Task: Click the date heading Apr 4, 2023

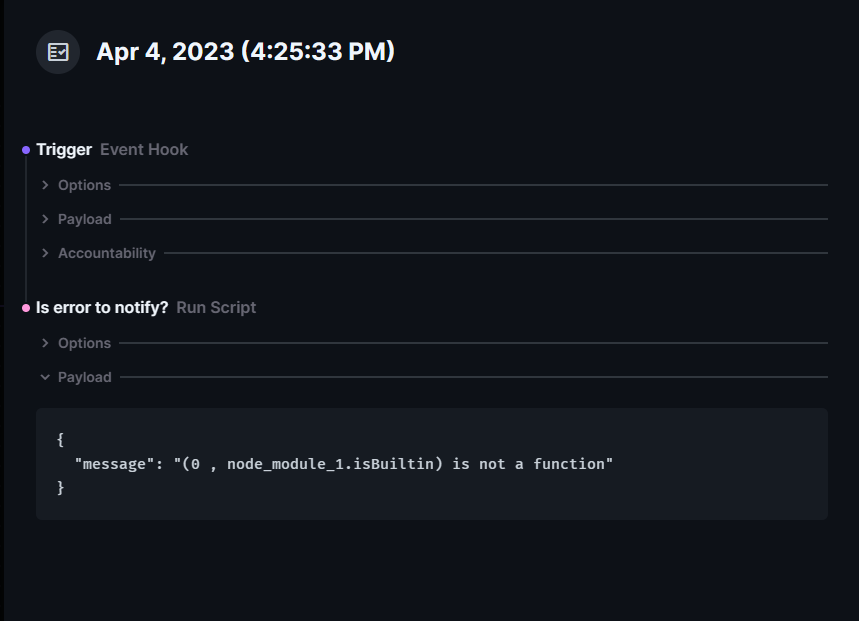Action: [245, 51]
